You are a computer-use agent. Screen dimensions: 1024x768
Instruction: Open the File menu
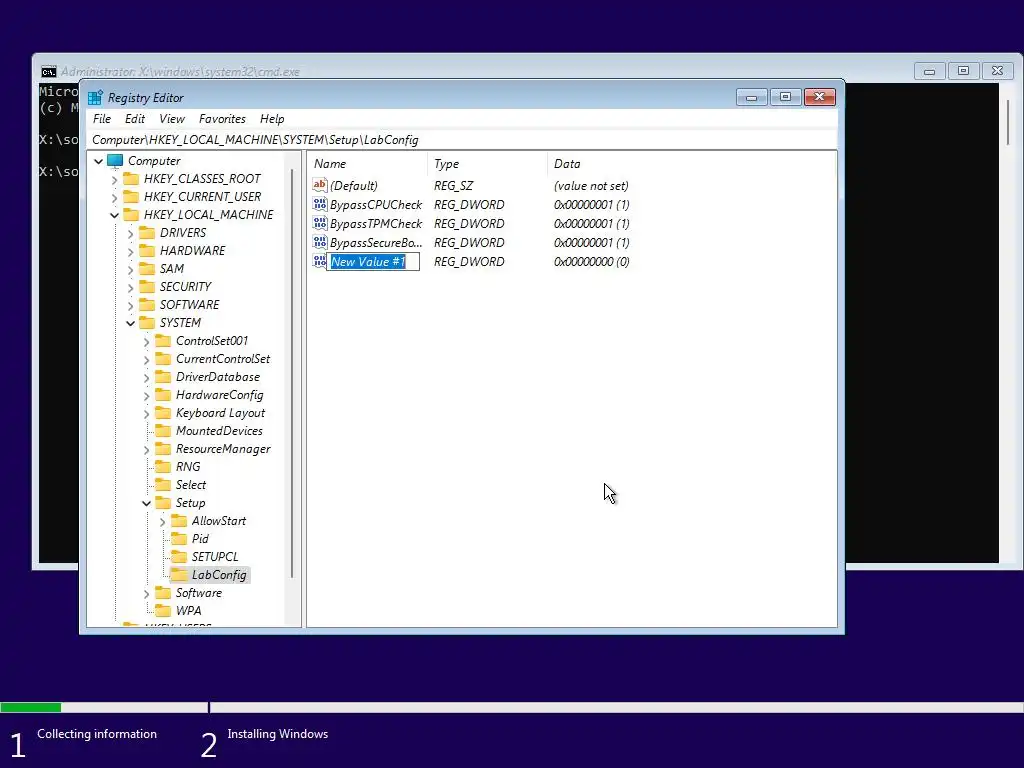[102, 119]
